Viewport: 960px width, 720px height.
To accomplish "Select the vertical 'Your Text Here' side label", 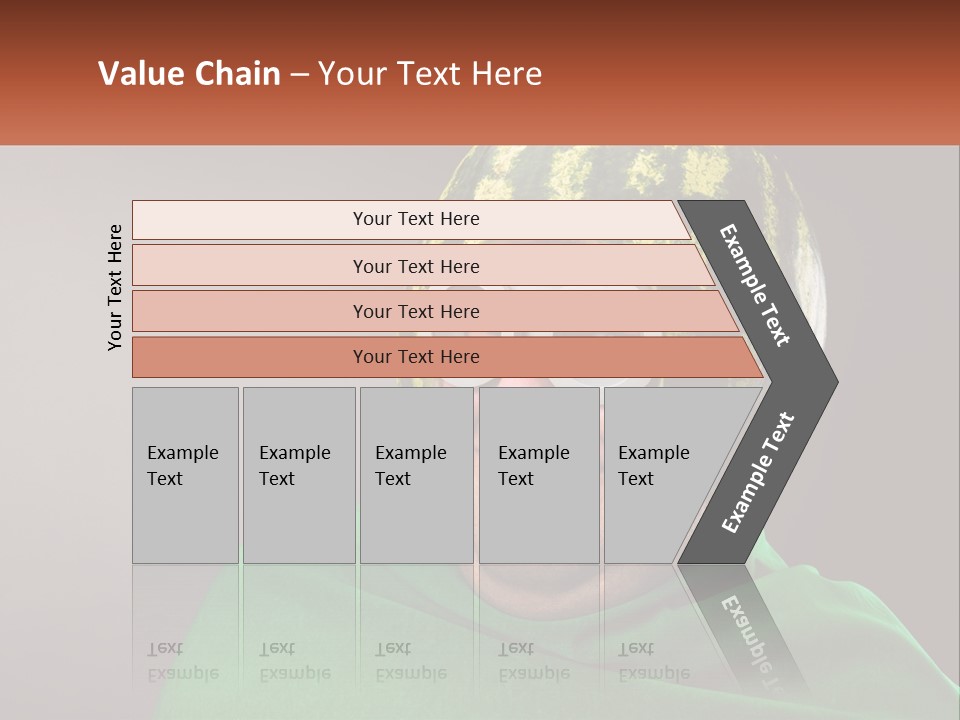I will tap(114, 288).
